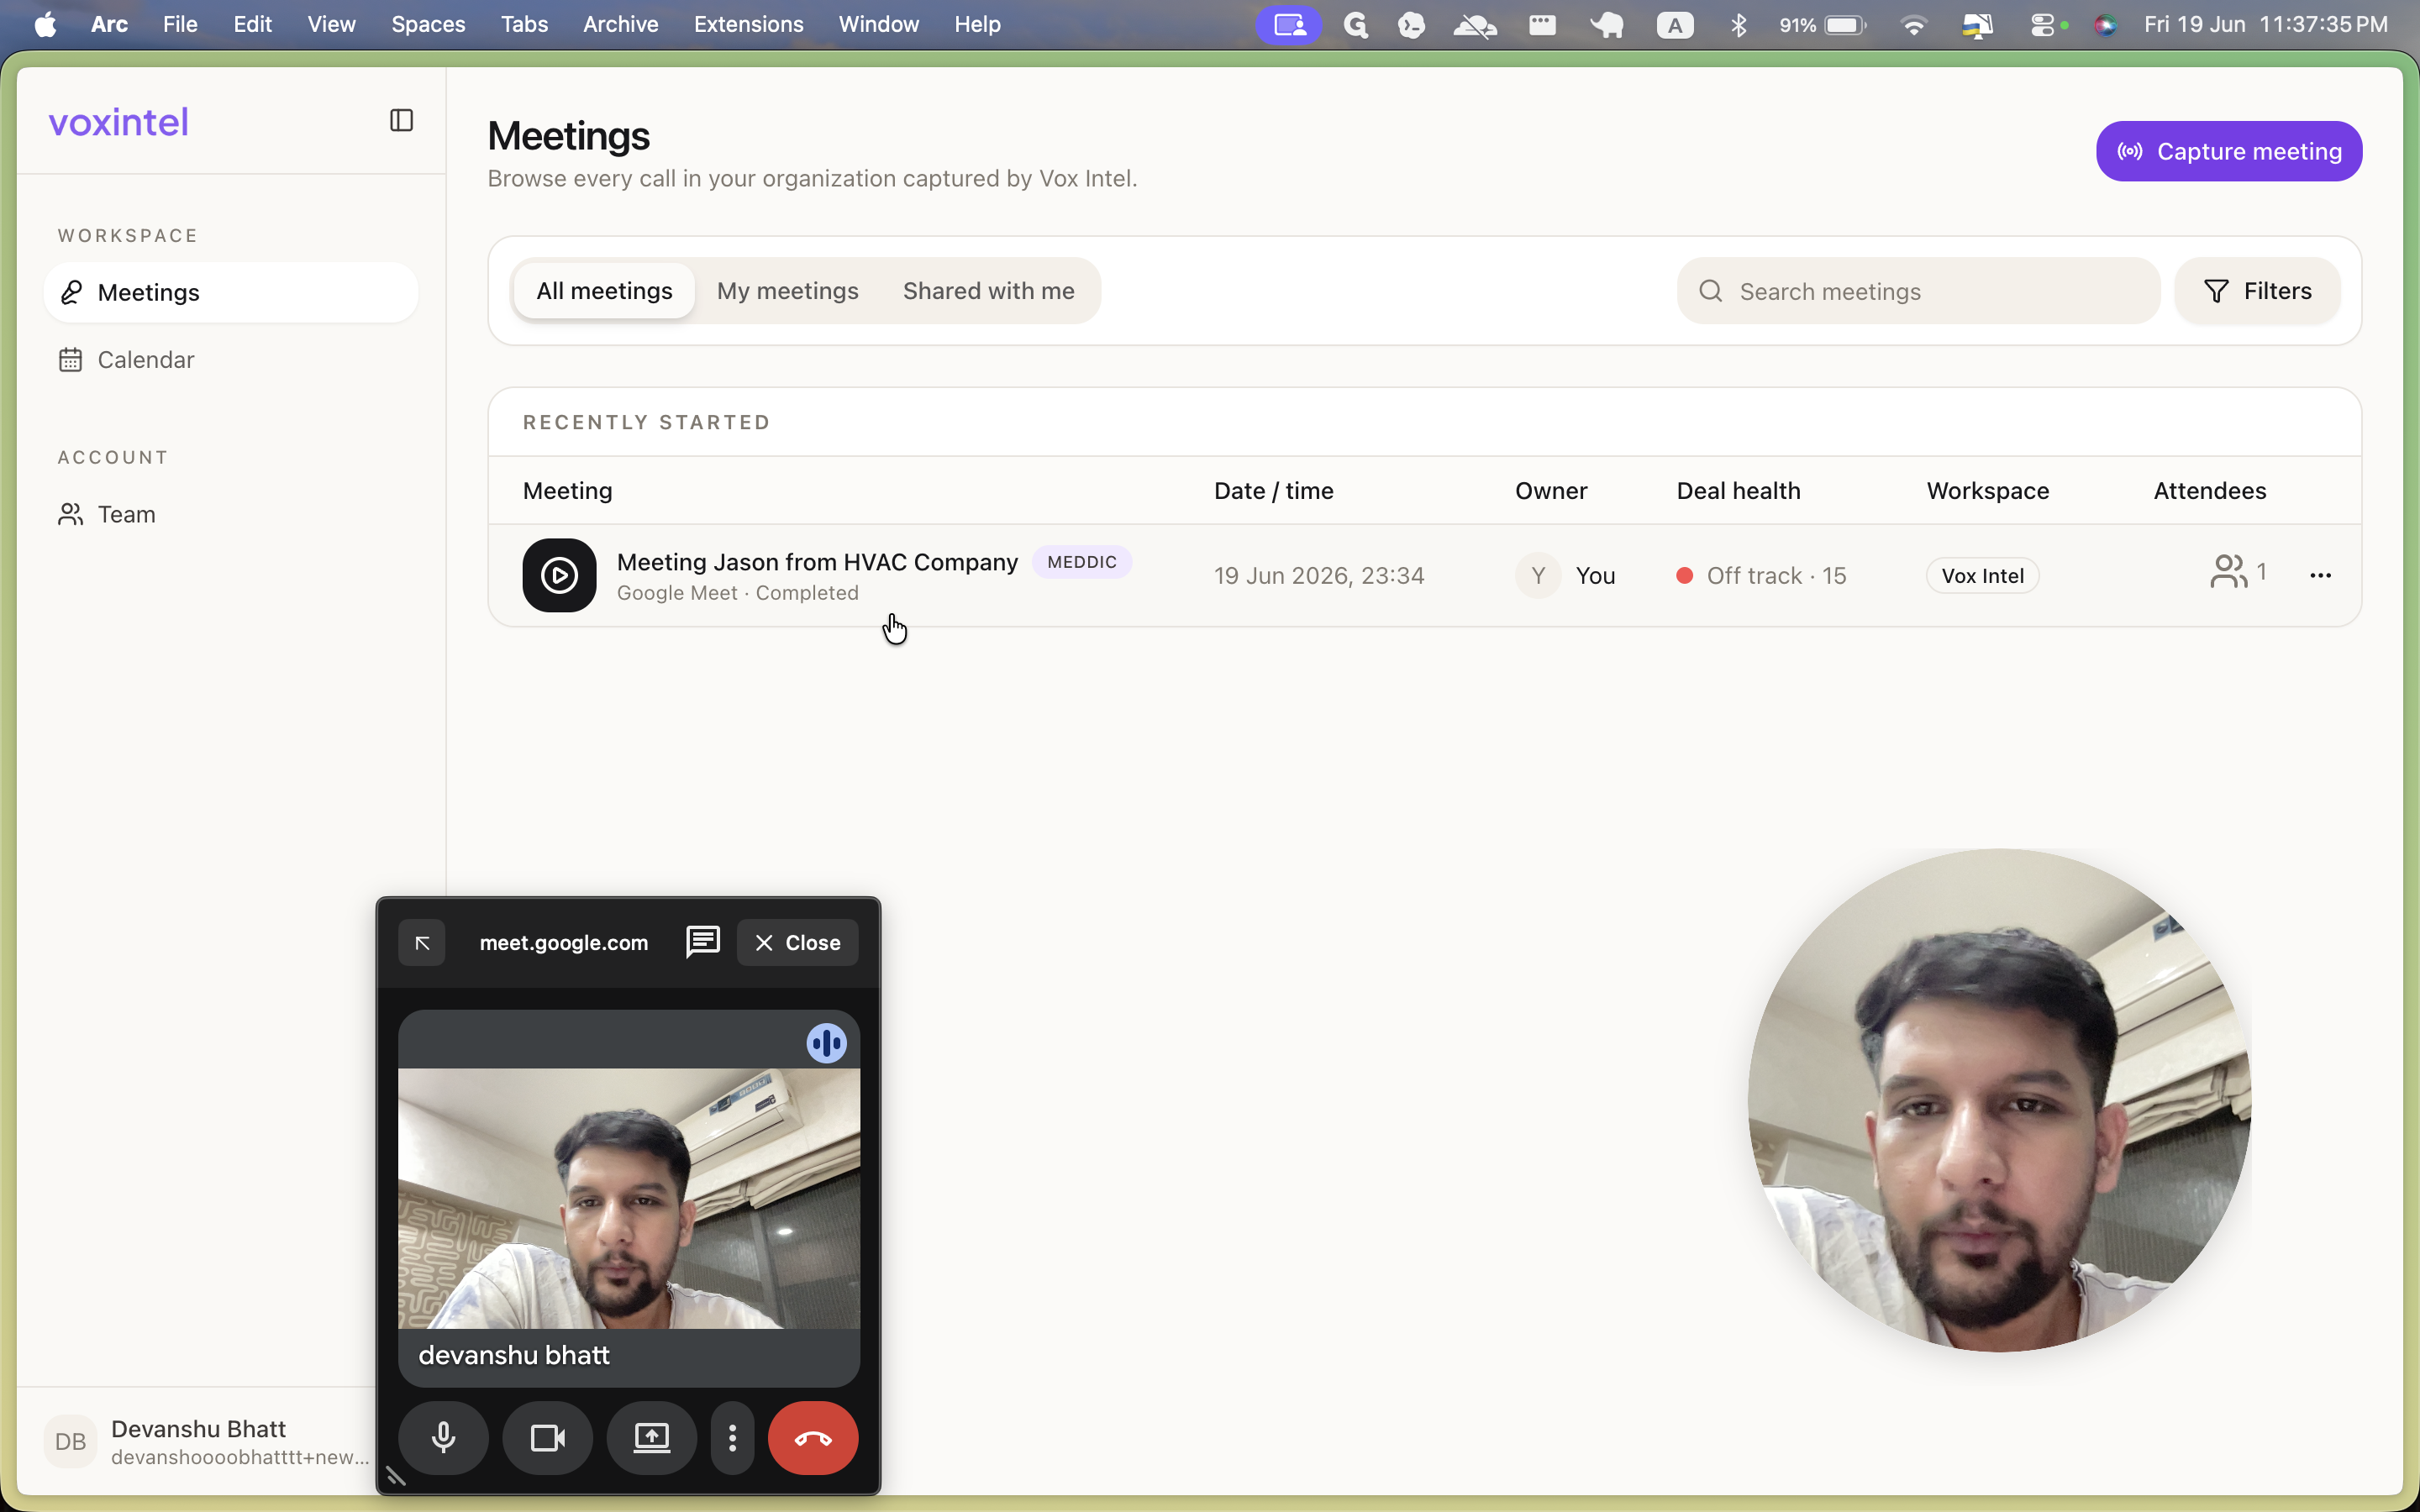Image resolution: width=2420 pixels, height=1512 pixels.
Task: Click the Date / time column header
Action: tap(1273, 491)
